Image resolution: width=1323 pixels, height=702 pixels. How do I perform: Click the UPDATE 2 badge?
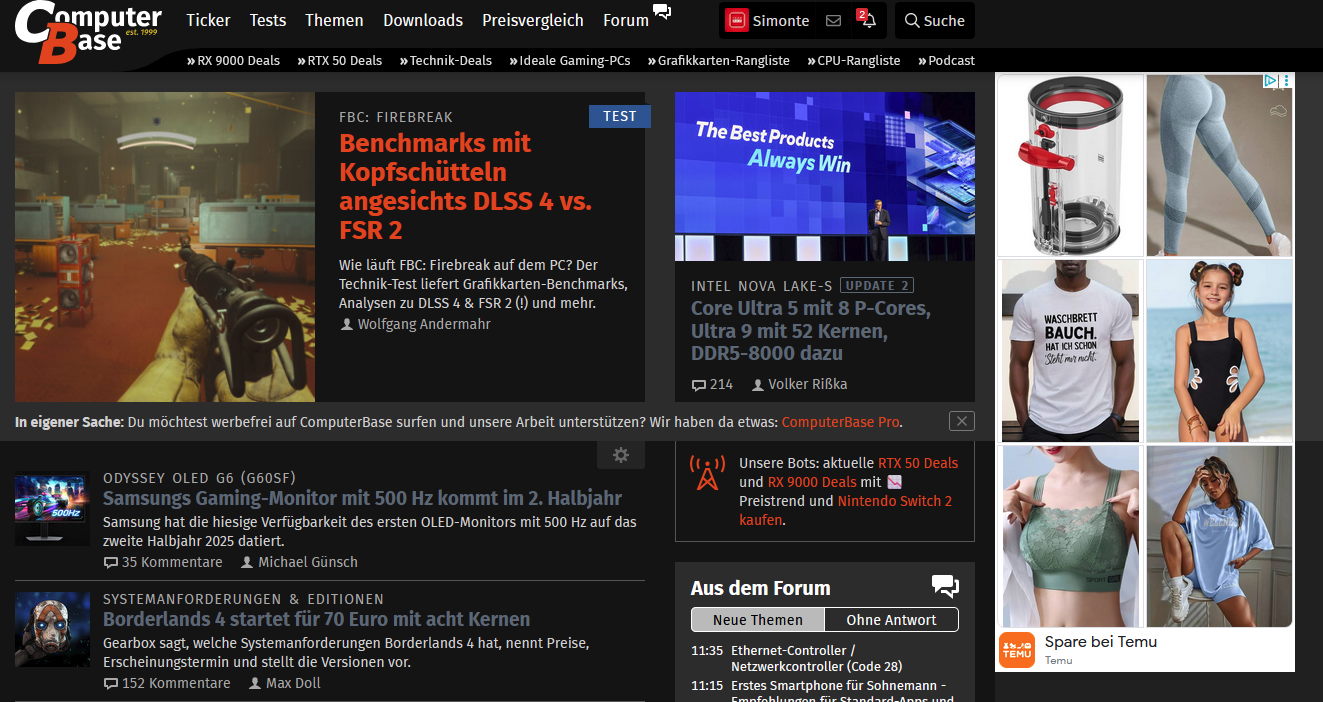point(877,285)
